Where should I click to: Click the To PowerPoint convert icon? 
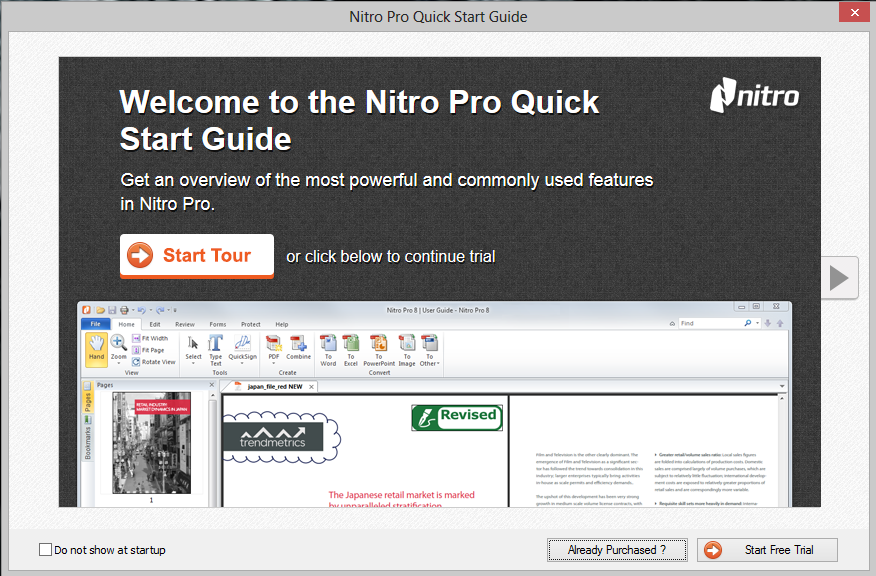coord(379,350)
